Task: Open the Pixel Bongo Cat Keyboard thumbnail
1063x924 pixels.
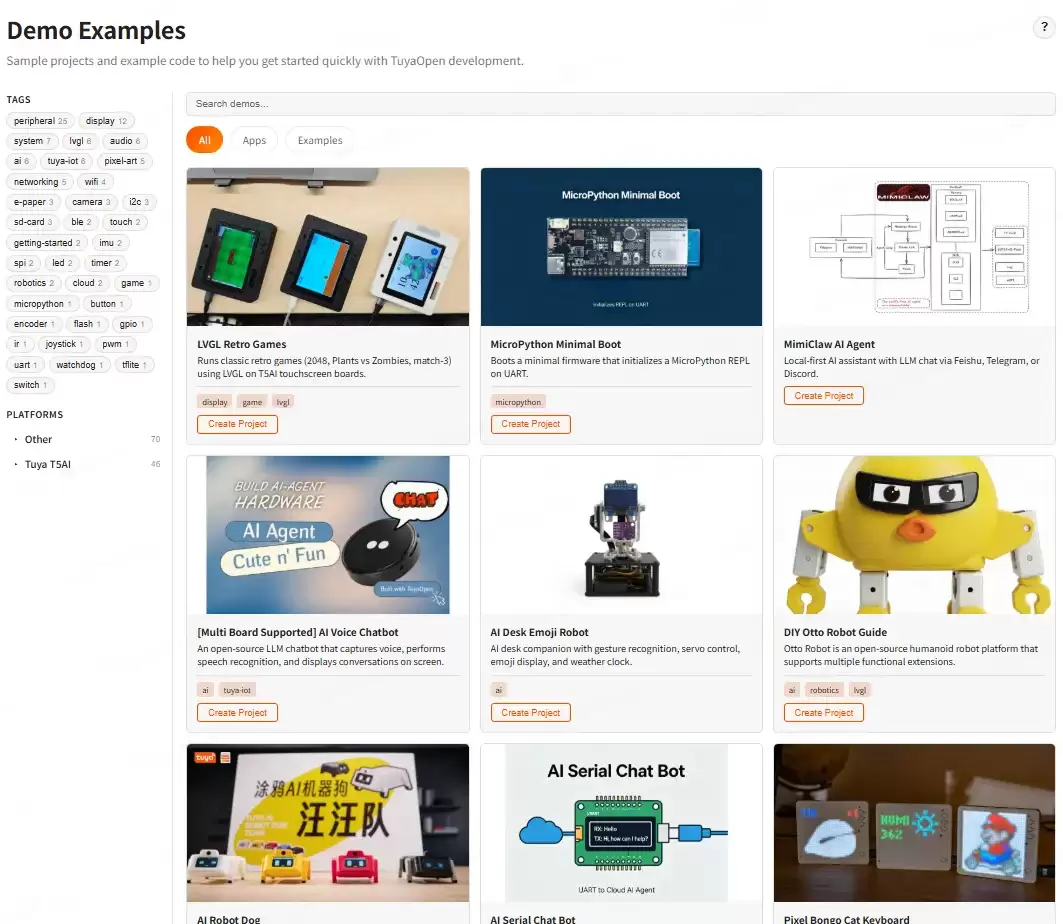Action: coord(914,823)
